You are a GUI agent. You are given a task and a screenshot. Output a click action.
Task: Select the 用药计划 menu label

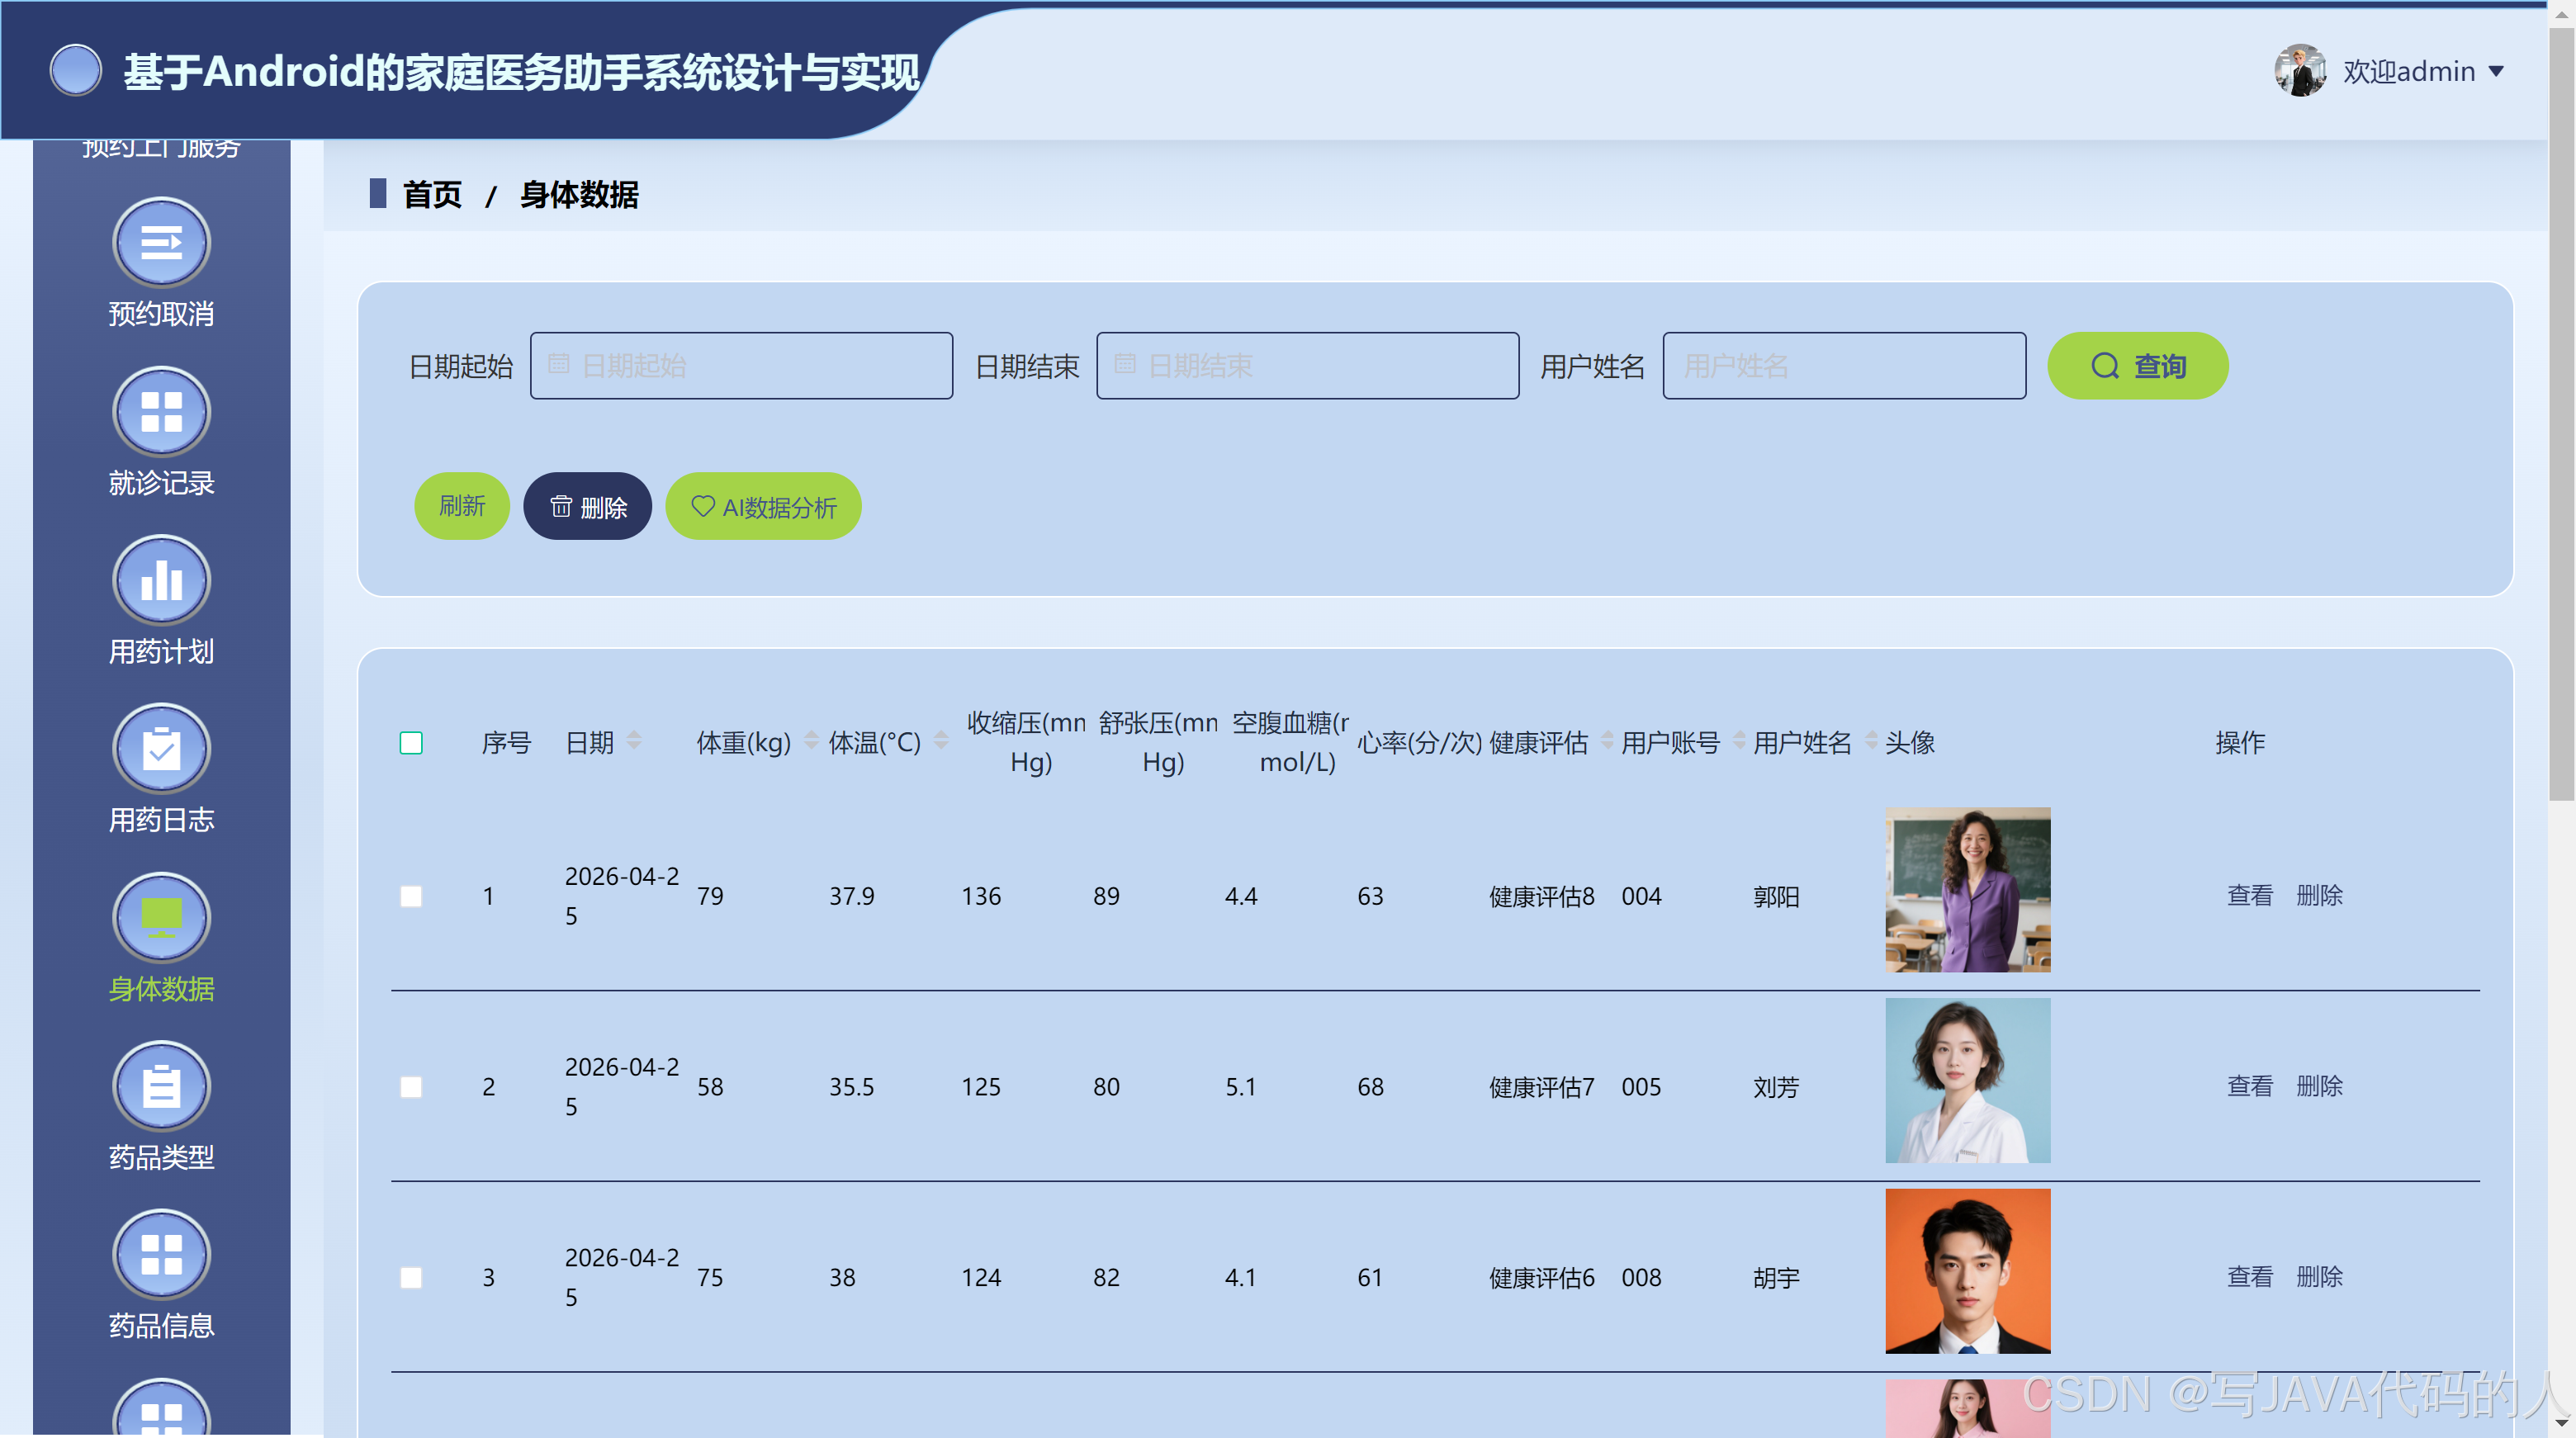click(161, 652)
